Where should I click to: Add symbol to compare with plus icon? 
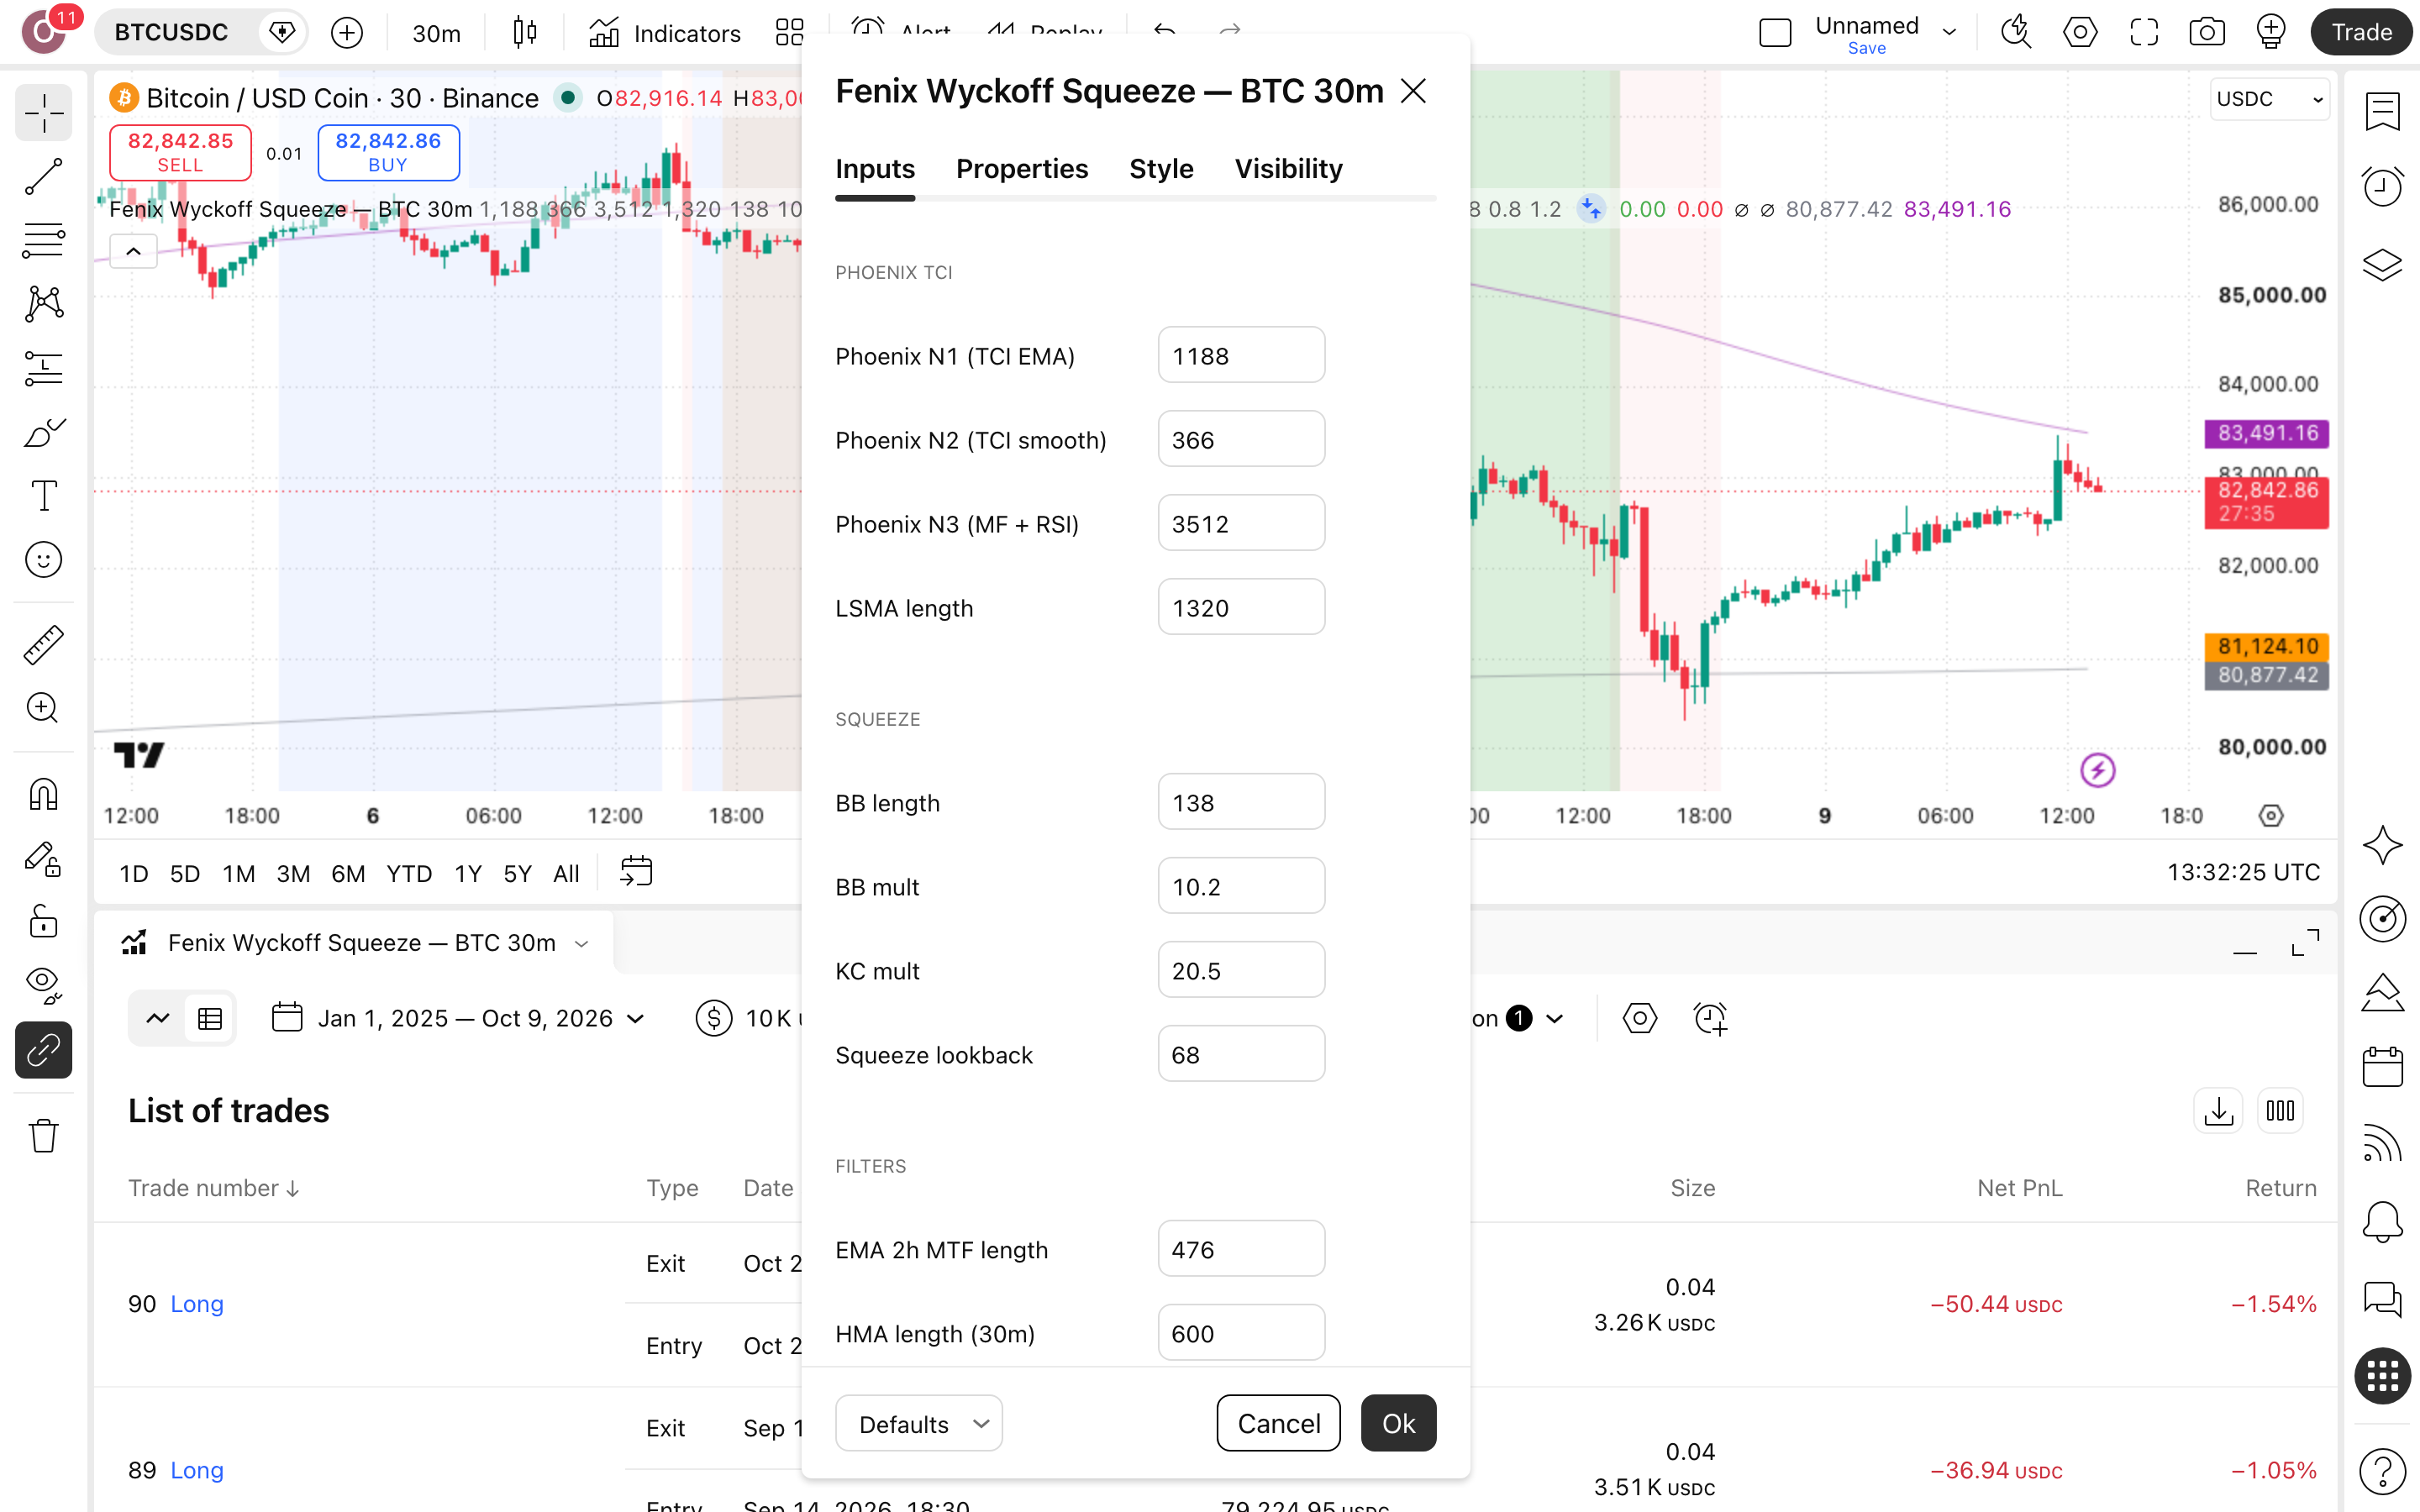coord(347,33)
